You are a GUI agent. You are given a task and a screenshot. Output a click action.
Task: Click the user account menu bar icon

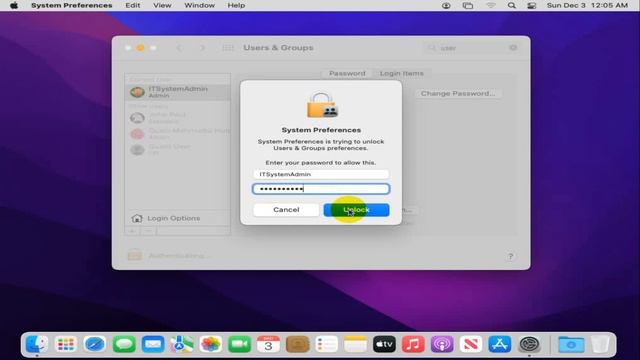tap(446, 5)
